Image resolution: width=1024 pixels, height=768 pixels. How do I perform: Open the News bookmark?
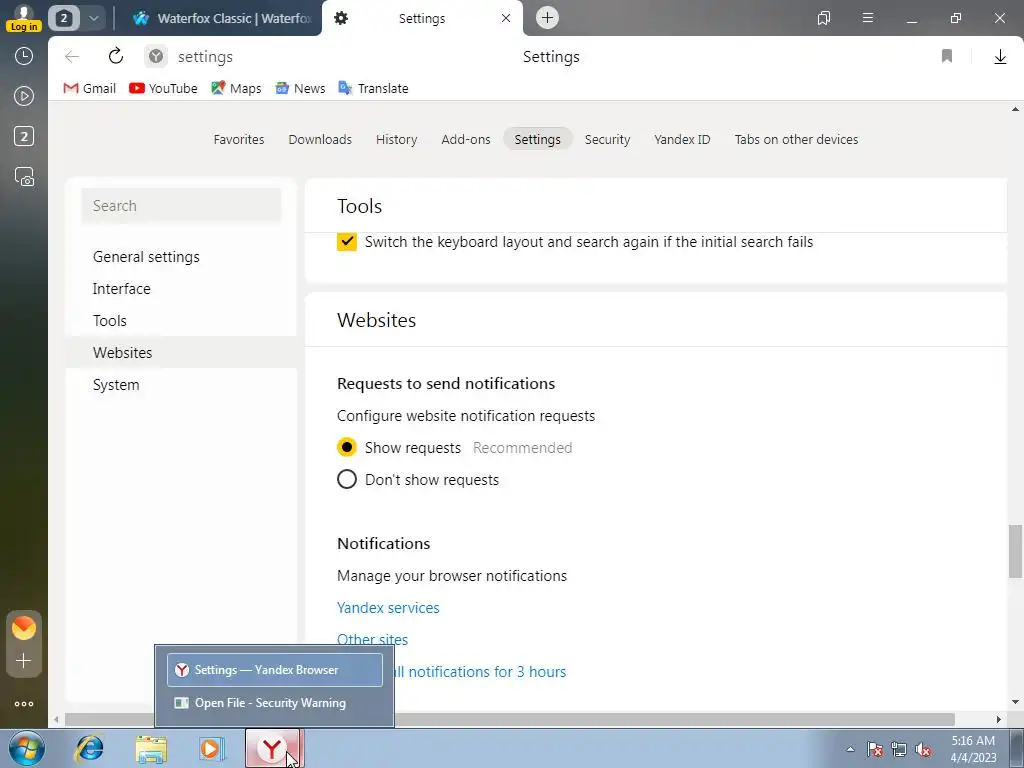click(300, 88)
